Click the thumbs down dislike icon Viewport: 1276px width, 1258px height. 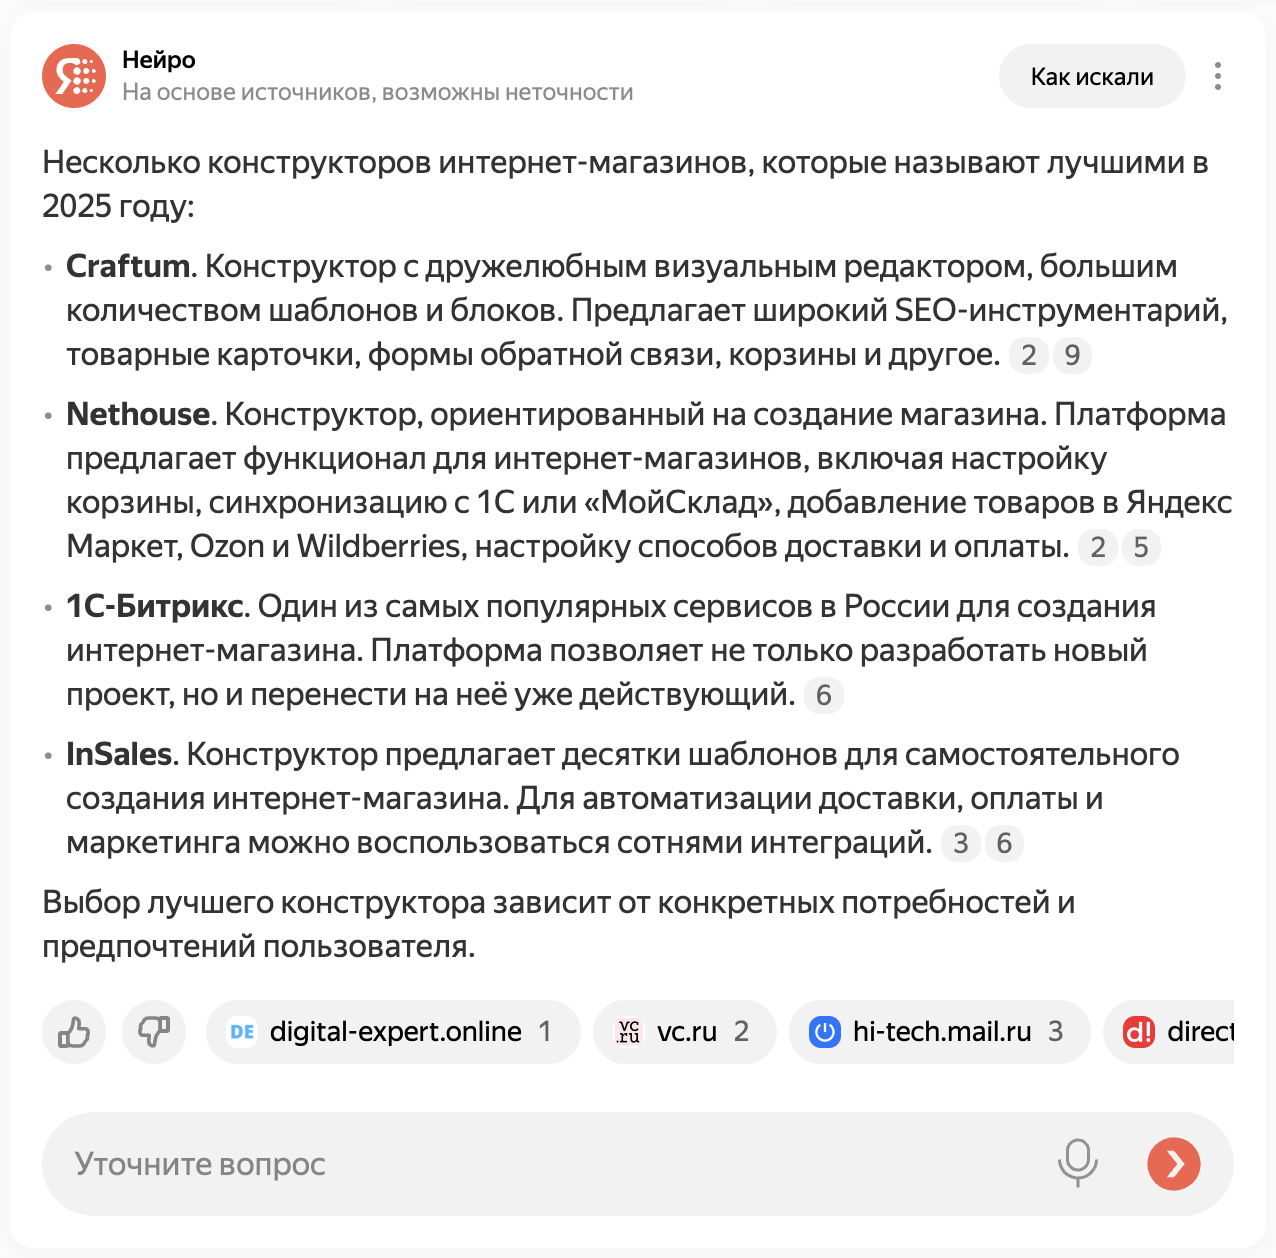154,1032
